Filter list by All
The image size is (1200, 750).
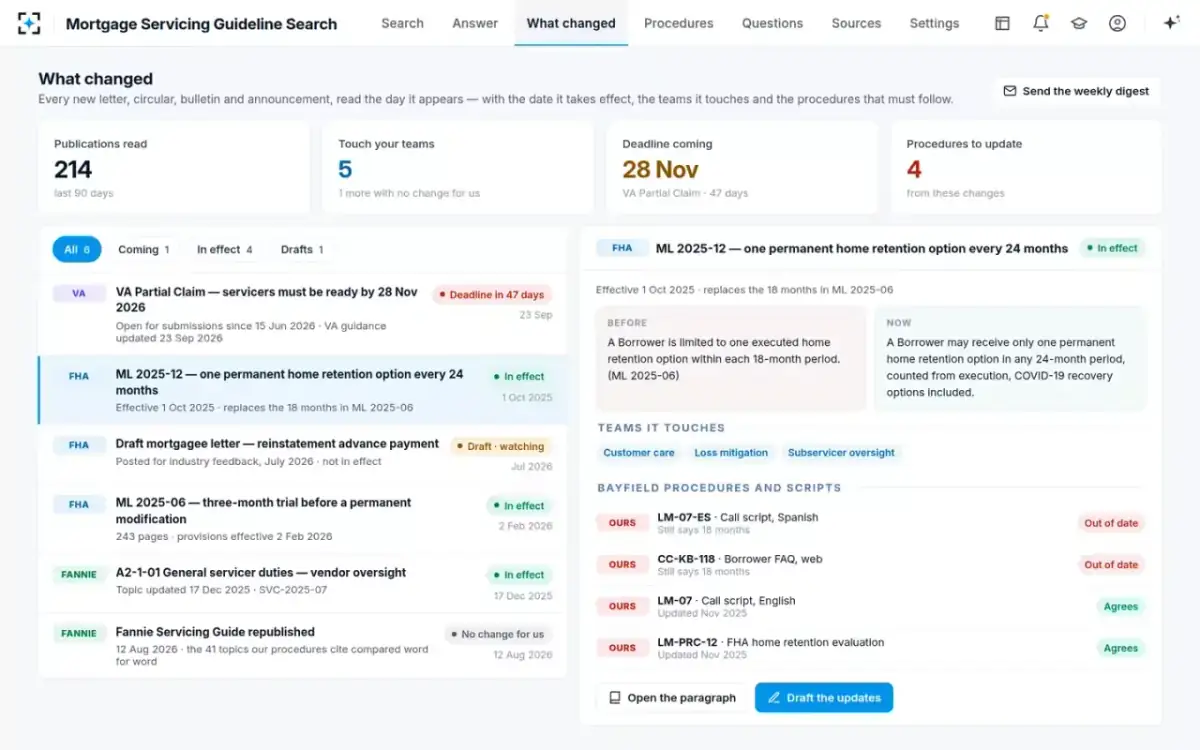point(77,250)
